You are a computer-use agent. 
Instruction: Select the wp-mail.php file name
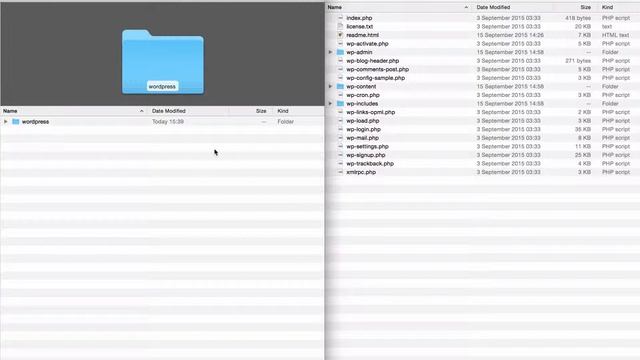pyautogui.click(x=362, y=138)
